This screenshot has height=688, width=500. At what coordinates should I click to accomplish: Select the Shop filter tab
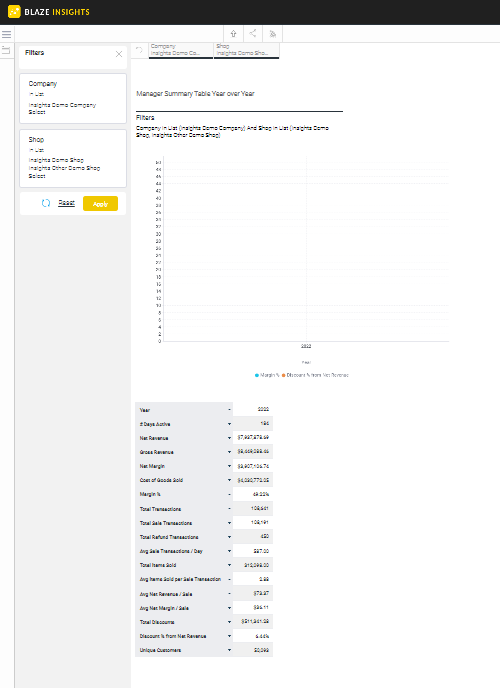[x=246, y=50]
